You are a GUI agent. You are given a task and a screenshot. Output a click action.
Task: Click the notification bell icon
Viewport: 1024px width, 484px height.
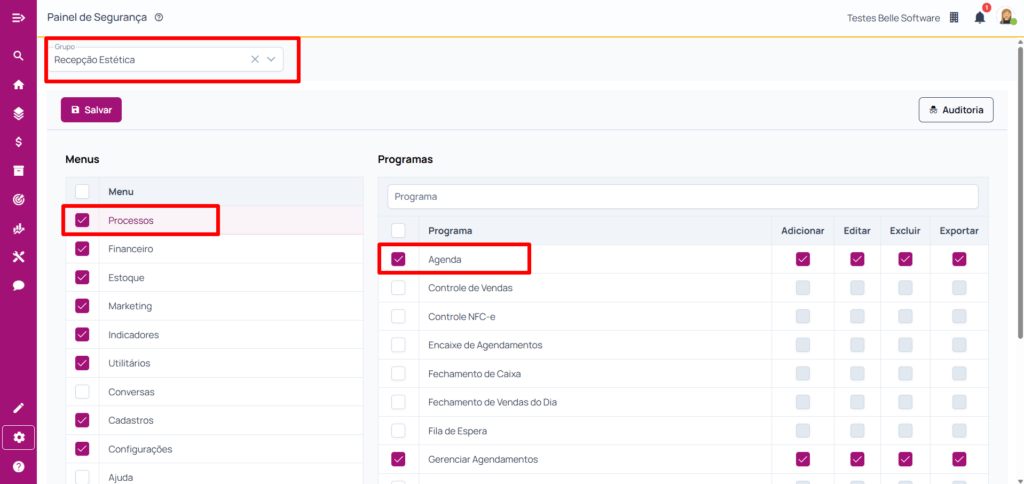coord(980,17)
